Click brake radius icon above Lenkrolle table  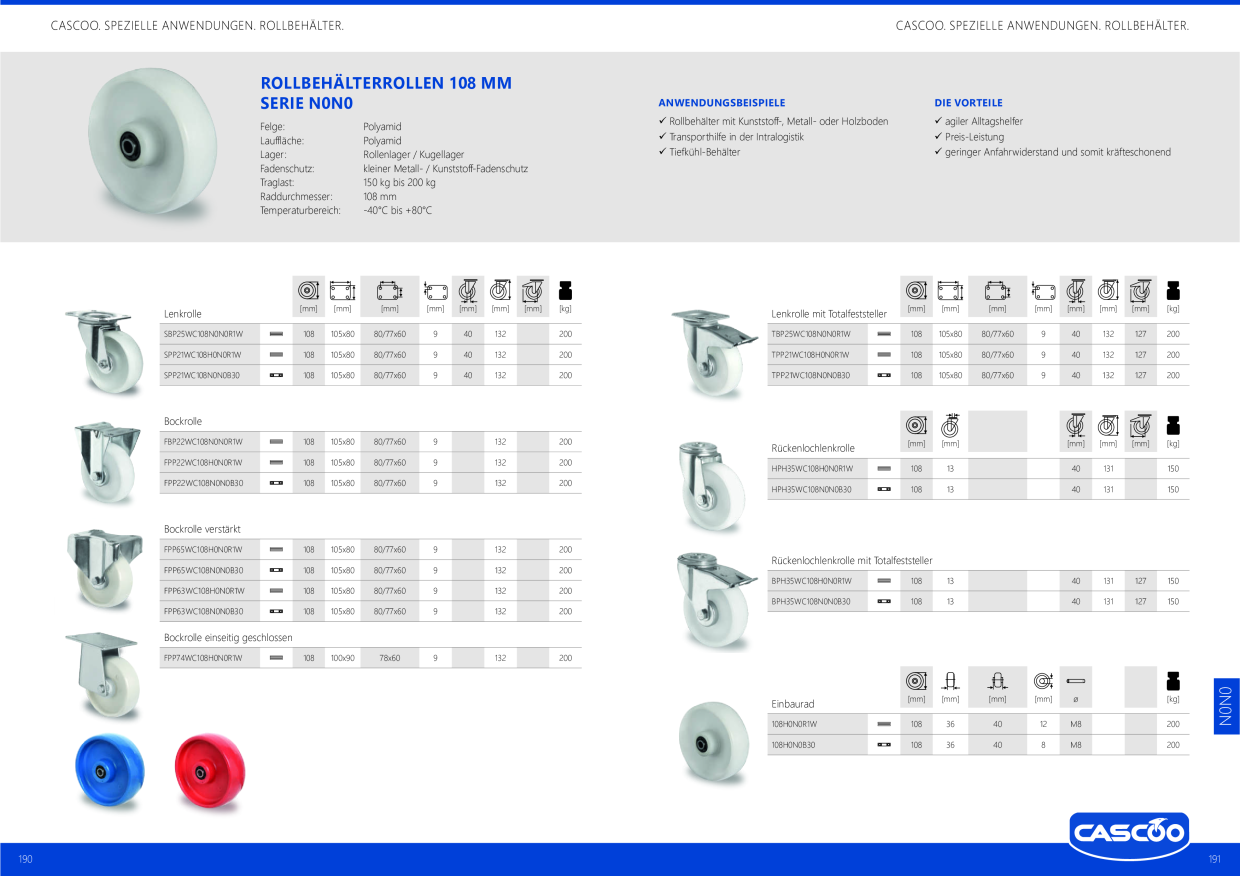pyautogui.click(x=533, y=291)
